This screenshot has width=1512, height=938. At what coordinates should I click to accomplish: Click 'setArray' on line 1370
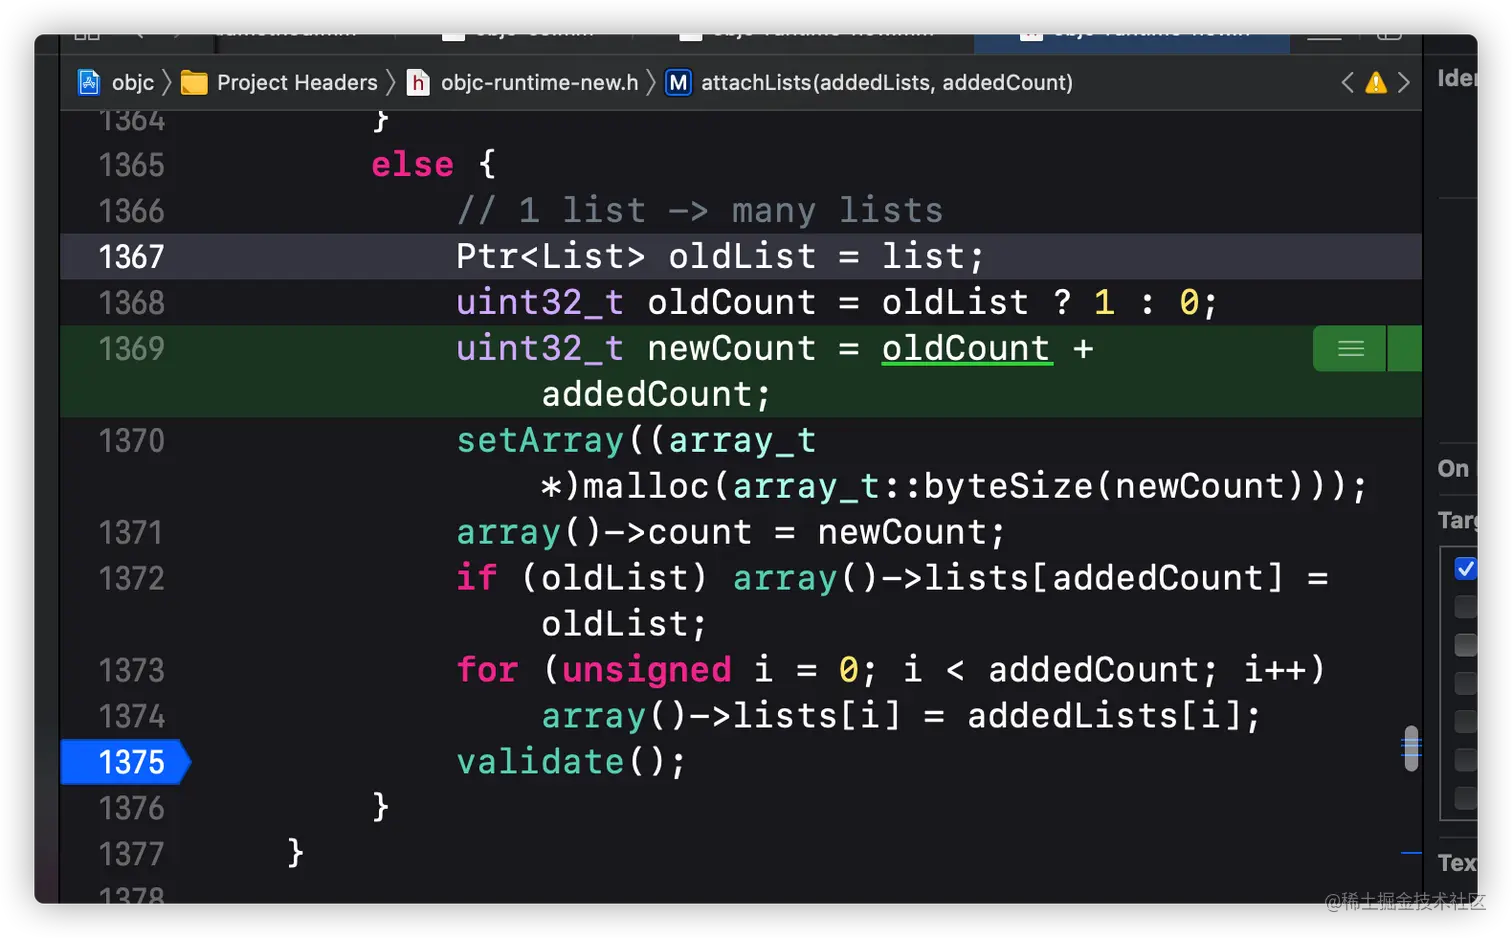540,441
